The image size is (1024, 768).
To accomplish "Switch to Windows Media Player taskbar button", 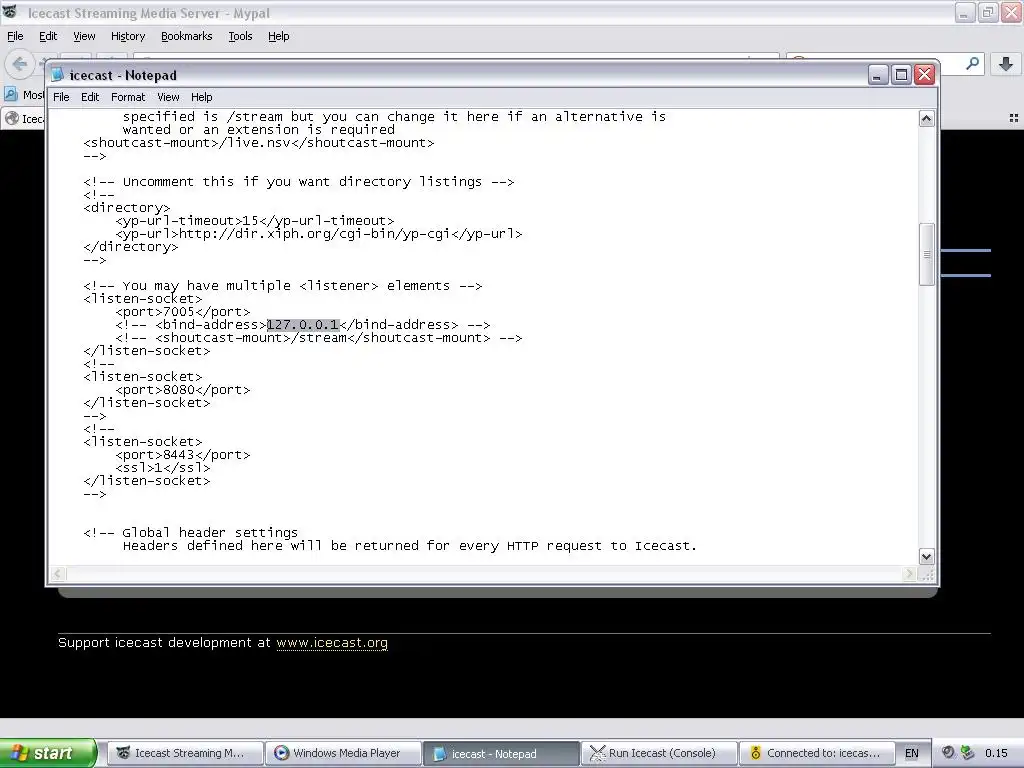I will (343, 753).
